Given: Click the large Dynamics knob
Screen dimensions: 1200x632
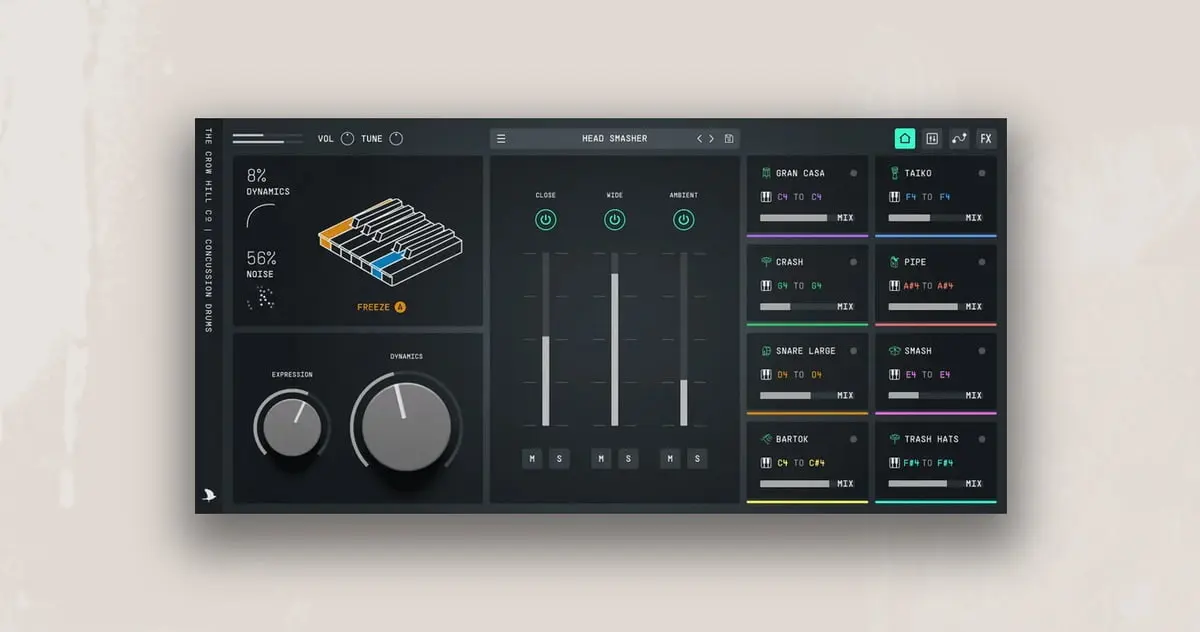Looking at the screenshot, I should coord(406,425).
